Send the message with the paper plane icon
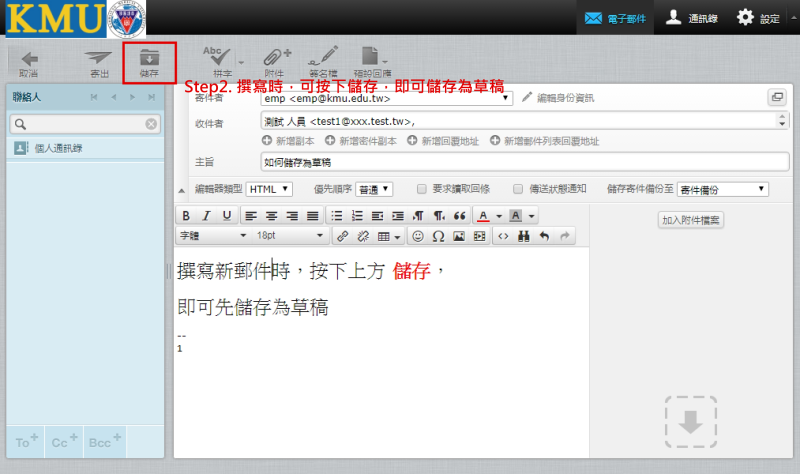Viewport: 800px width, 474px height. click(98, 58)
